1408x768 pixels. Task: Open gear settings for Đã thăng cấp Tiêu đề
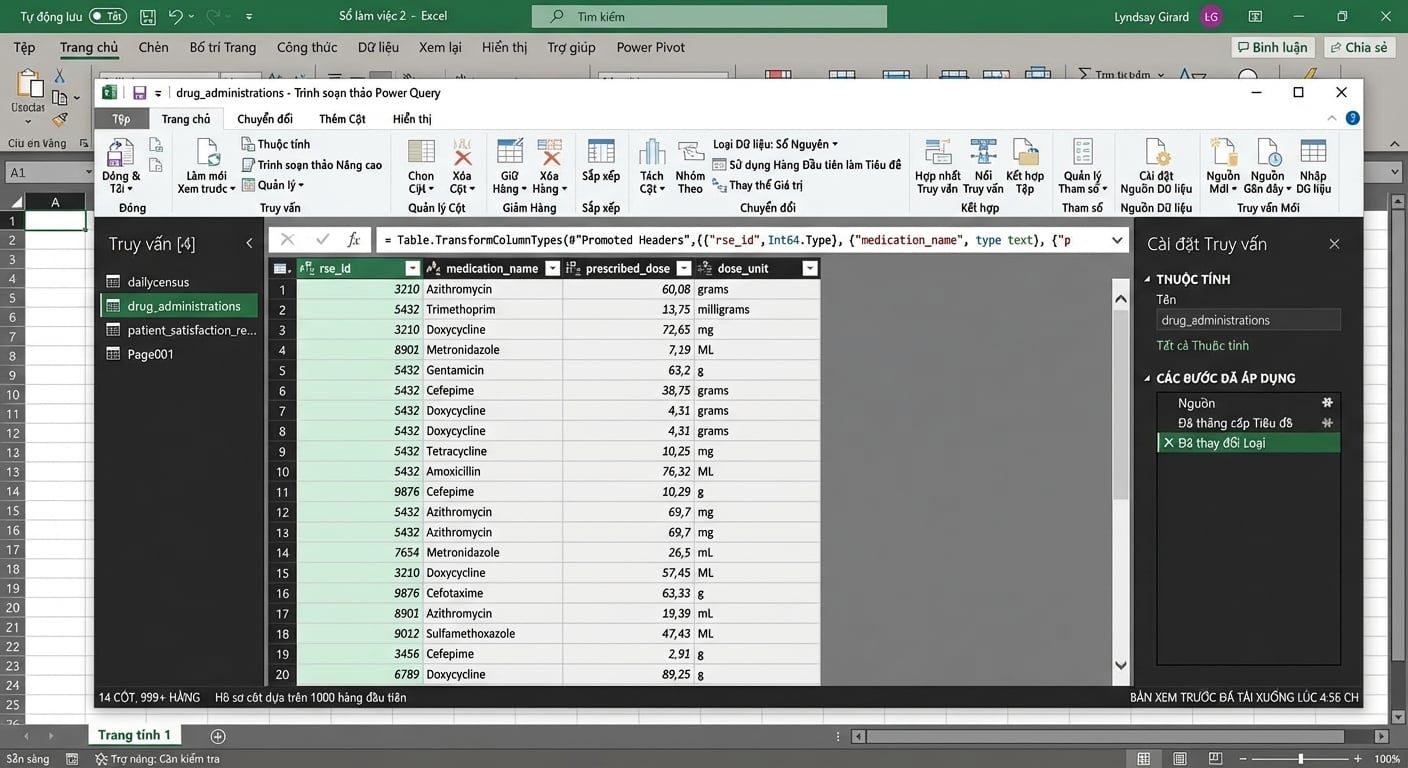coord(1328,423)
